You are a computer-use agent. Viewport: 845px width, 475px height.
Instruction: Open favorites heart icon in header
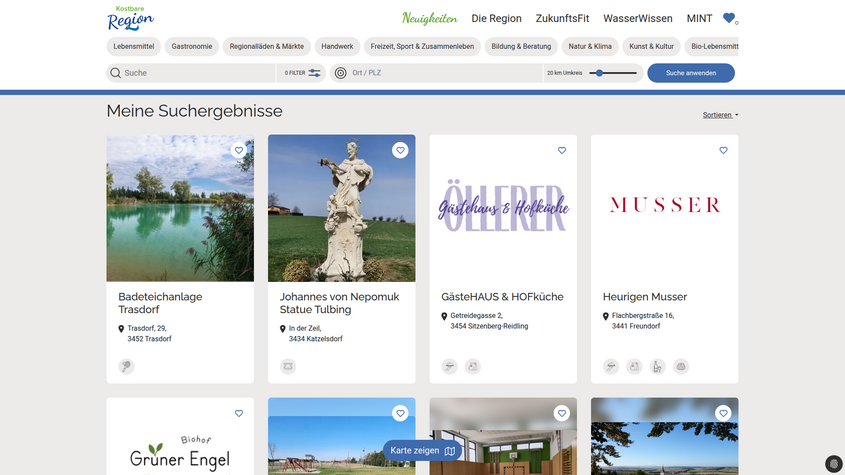[x=729, y=18]
